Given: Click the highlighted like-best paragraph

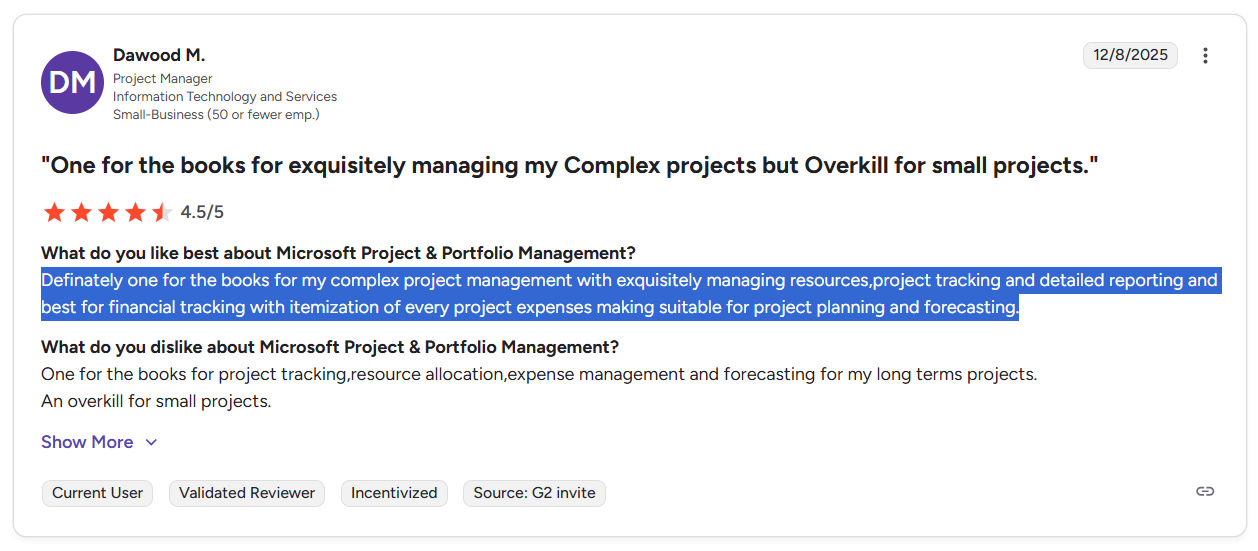Looking at the screenshot, I should pos(630,294).
